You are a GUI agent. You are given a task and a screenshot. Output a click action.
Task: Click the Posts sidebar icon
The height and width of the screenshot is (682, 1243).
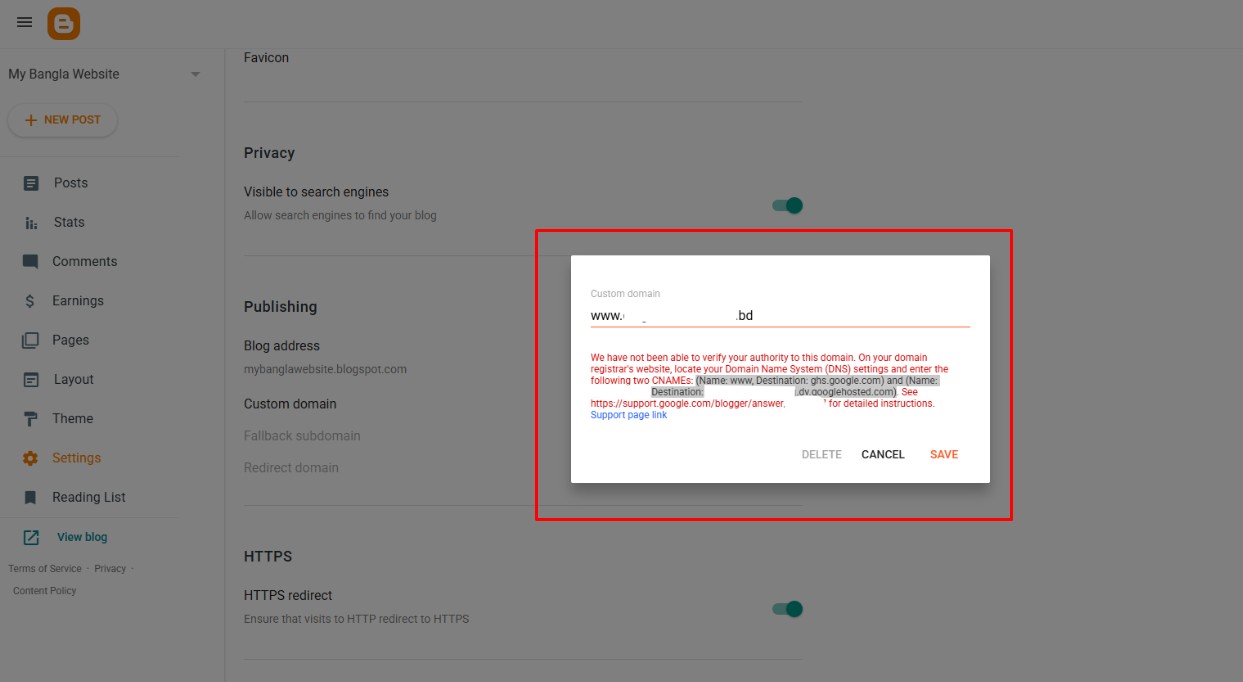31,183
